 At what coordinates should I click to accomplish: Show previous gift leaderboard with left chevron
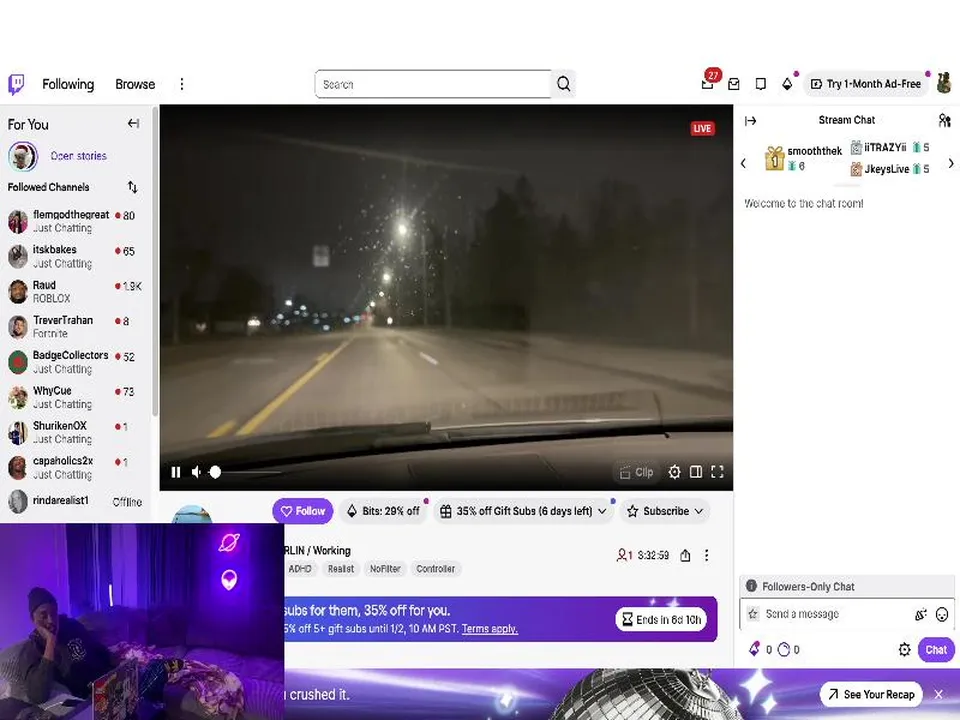click(743, 163)
